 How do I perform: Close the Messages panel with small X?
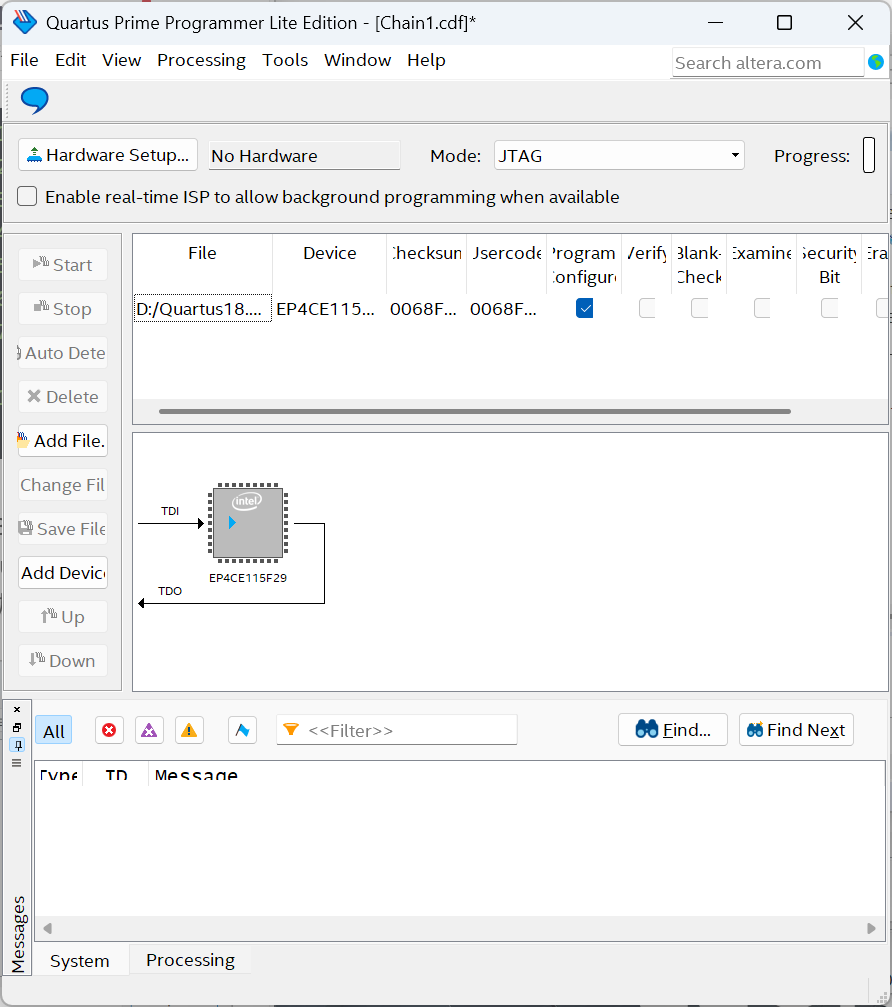pos(17,710)
